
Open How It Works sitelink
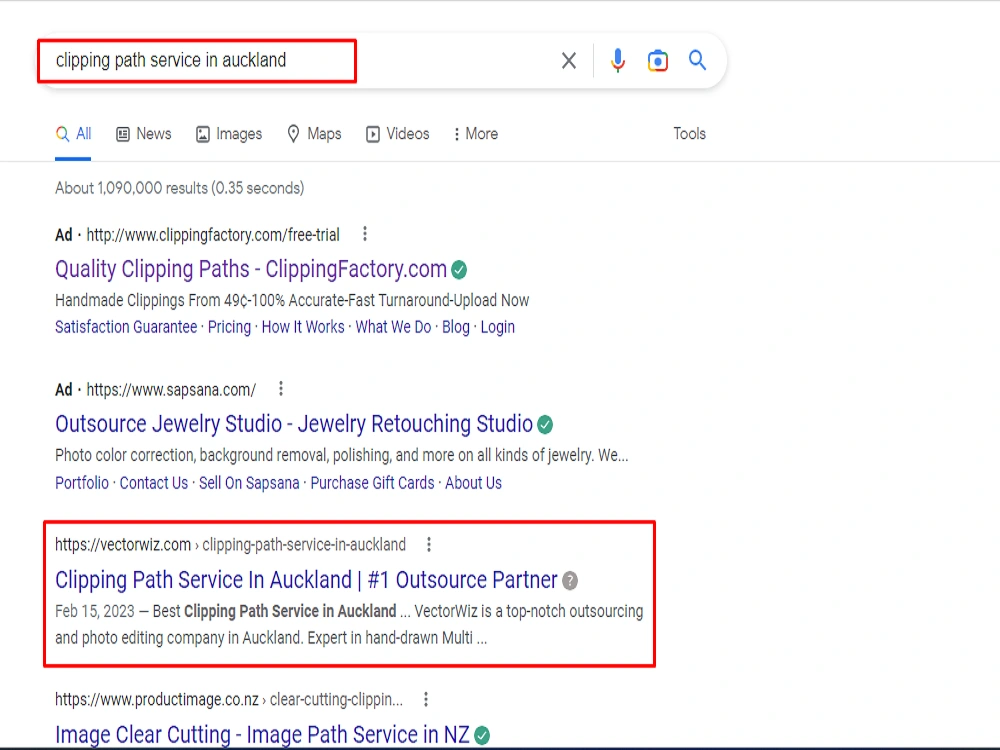tap(303, 327)
